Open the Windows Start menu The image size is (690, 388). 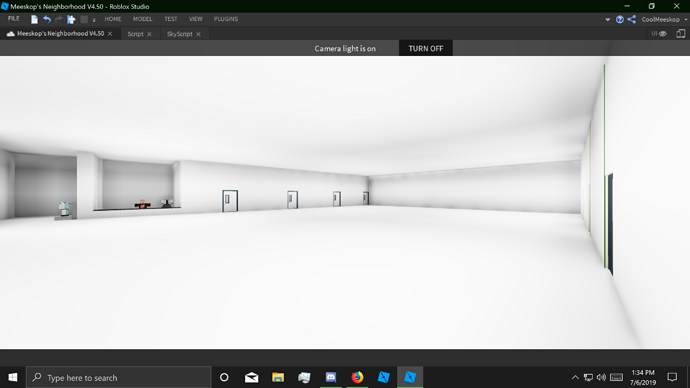click(x=13, y=377)
